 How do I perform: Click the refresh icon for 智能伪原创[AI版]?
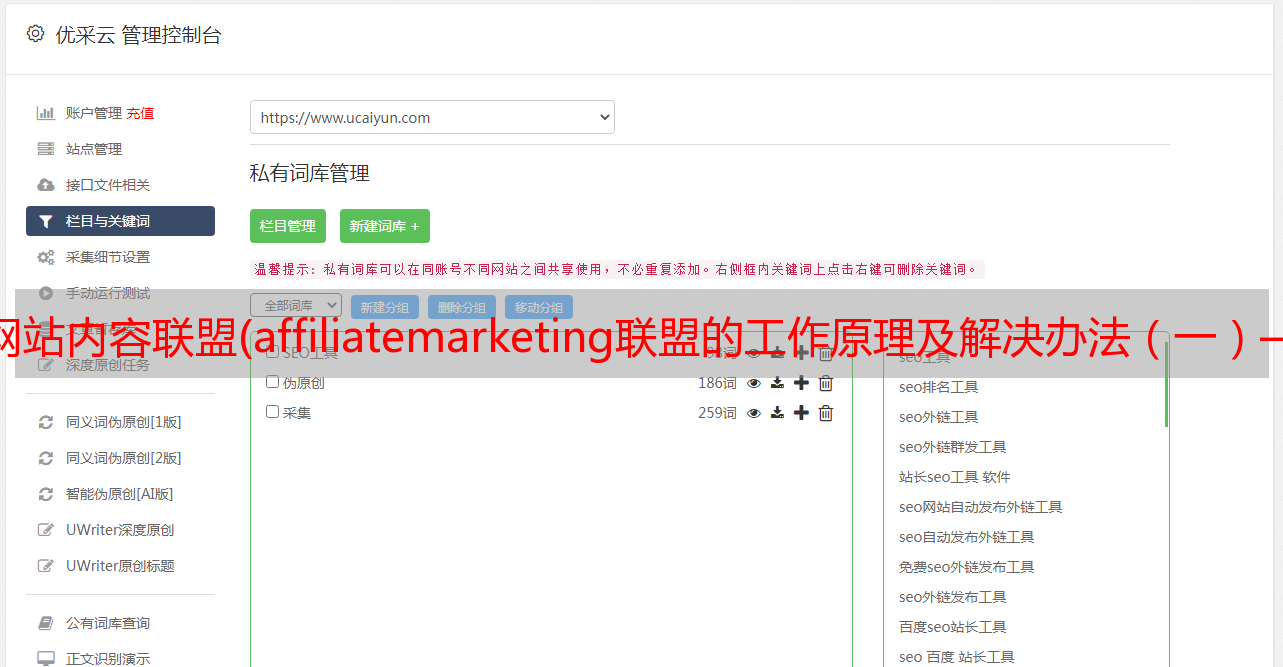(x=45, y=494)
